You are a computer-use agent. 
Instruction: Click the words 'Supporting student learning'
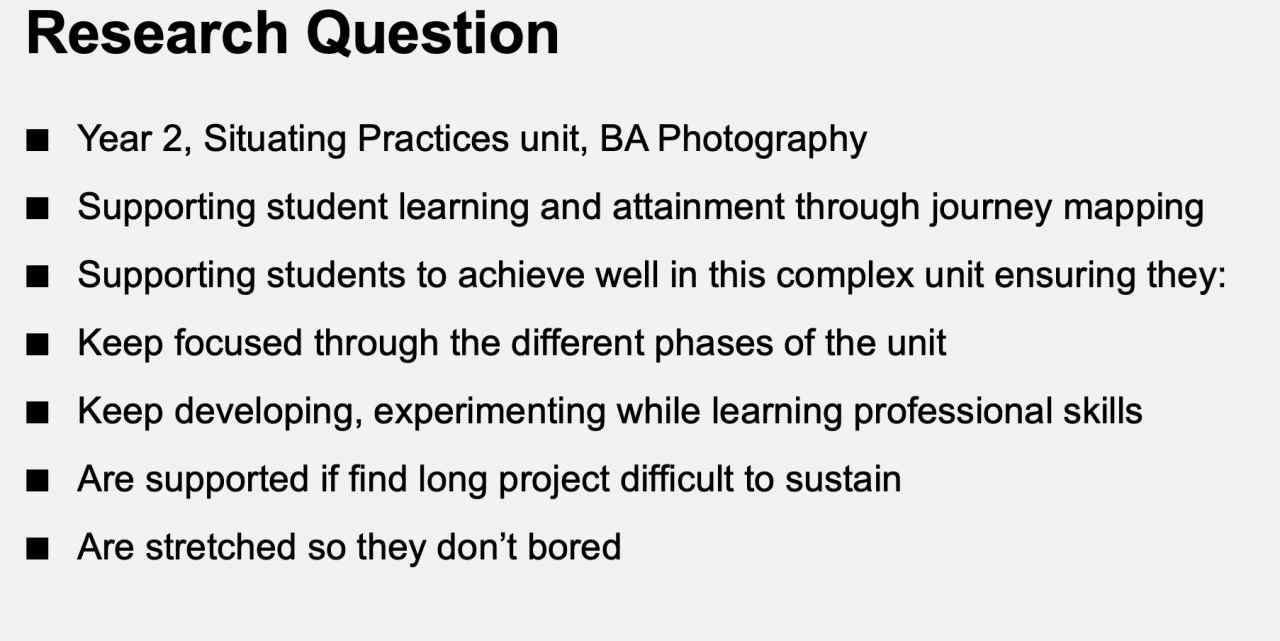pos(305,208)
